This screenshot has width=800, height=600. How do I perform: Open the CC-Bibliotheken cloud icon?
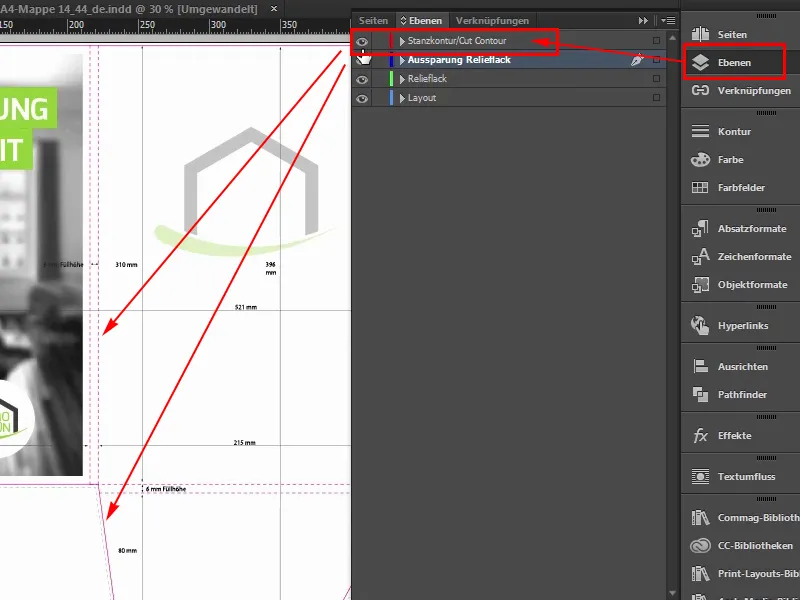click(700, 545)
